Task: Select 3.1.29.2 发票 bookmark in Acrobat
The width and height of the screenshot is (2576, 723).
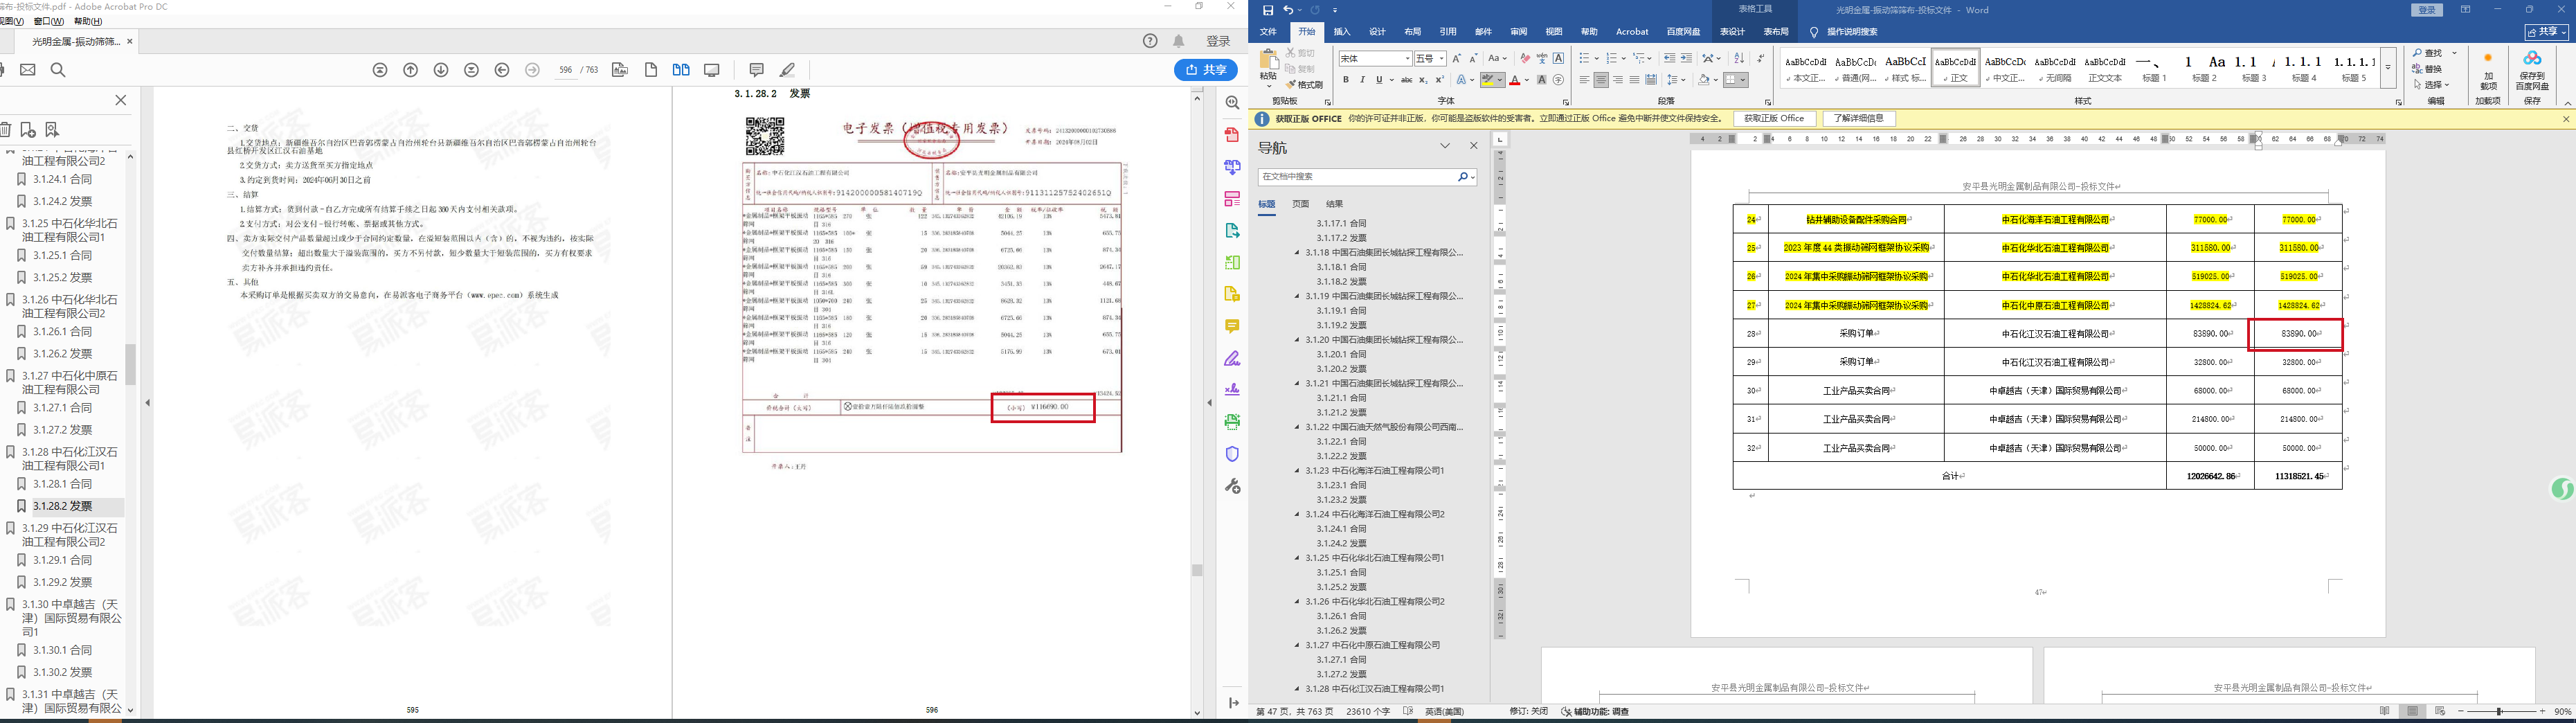Action: pos(62,582)
